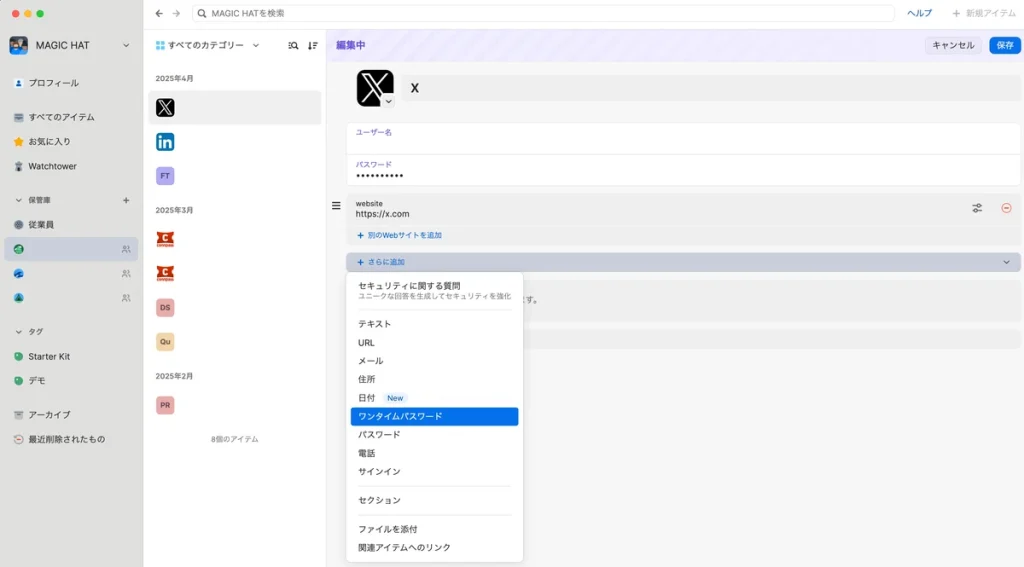
Task: Click the 保存 save button
Action: click(1004, 45)
